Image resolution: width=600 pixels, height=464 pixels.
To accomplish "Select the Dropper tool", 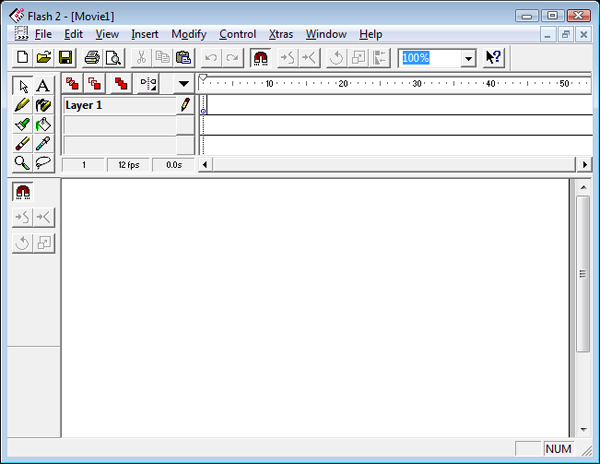I will 43,144.
